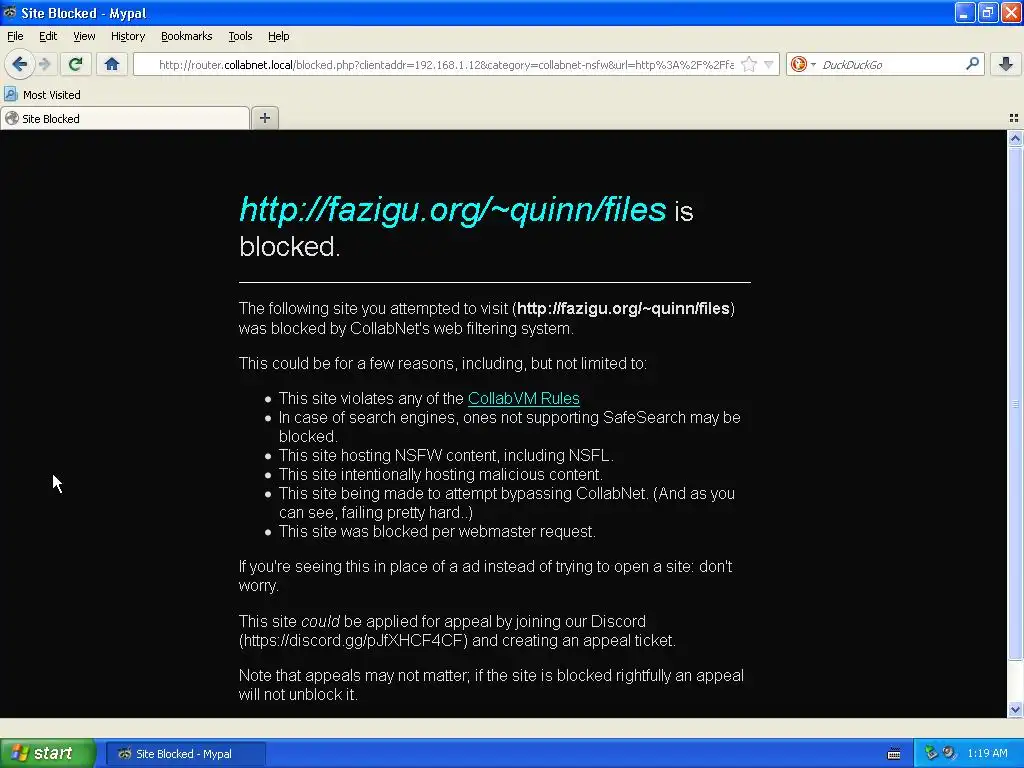Click the volume tray icon

[950, 753]
